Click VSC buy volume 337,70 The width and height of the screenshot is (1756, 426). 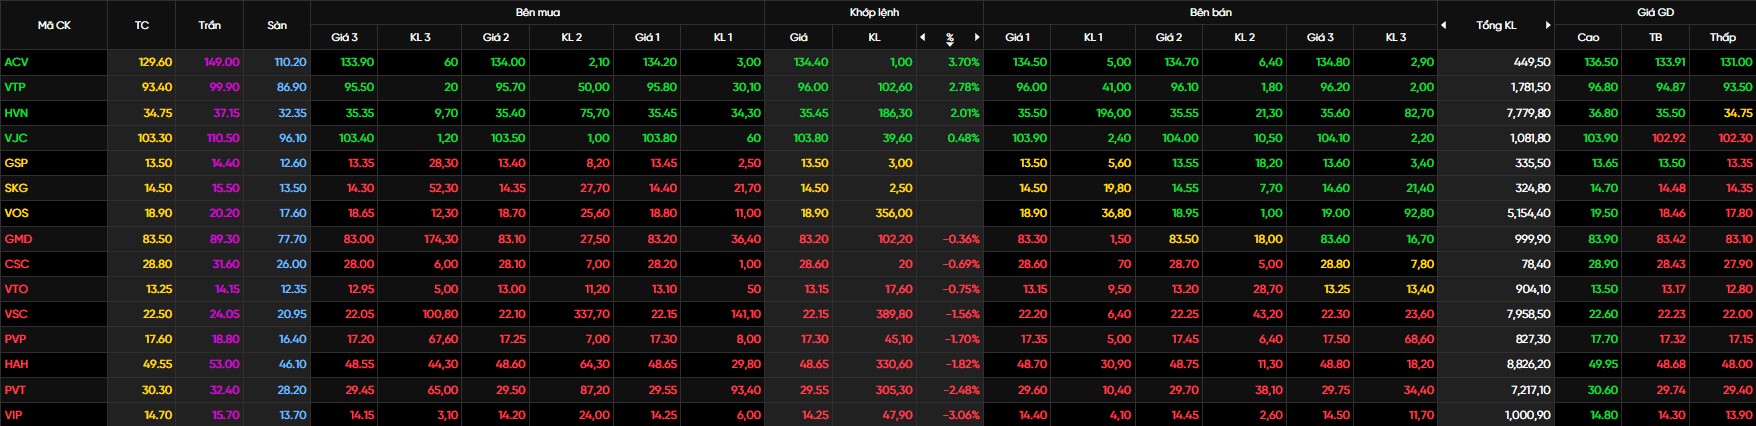click(x=590, y=314)
